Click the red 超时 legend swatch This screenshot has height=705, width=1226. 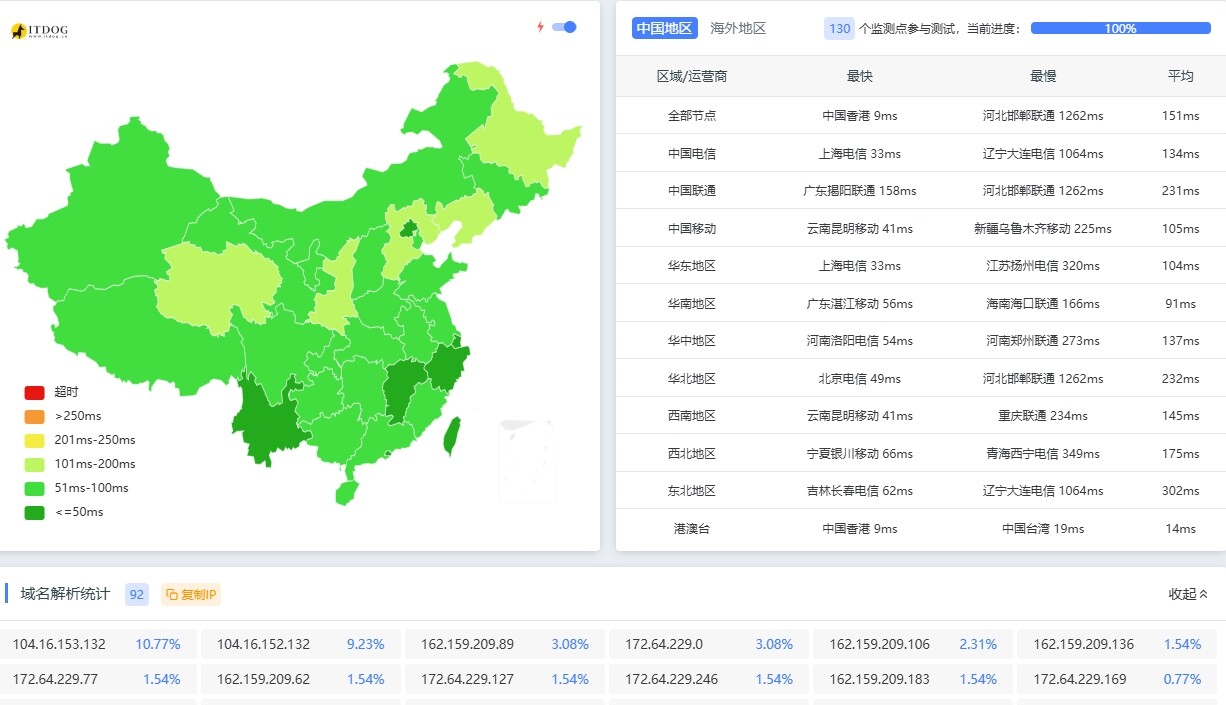35,392
